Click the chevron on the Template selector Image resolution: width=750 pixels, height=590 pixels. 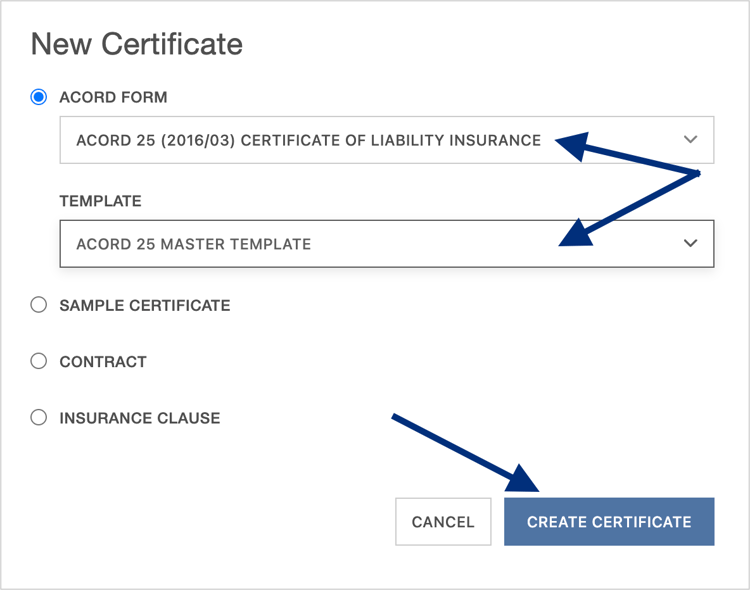tap(690, 243)
